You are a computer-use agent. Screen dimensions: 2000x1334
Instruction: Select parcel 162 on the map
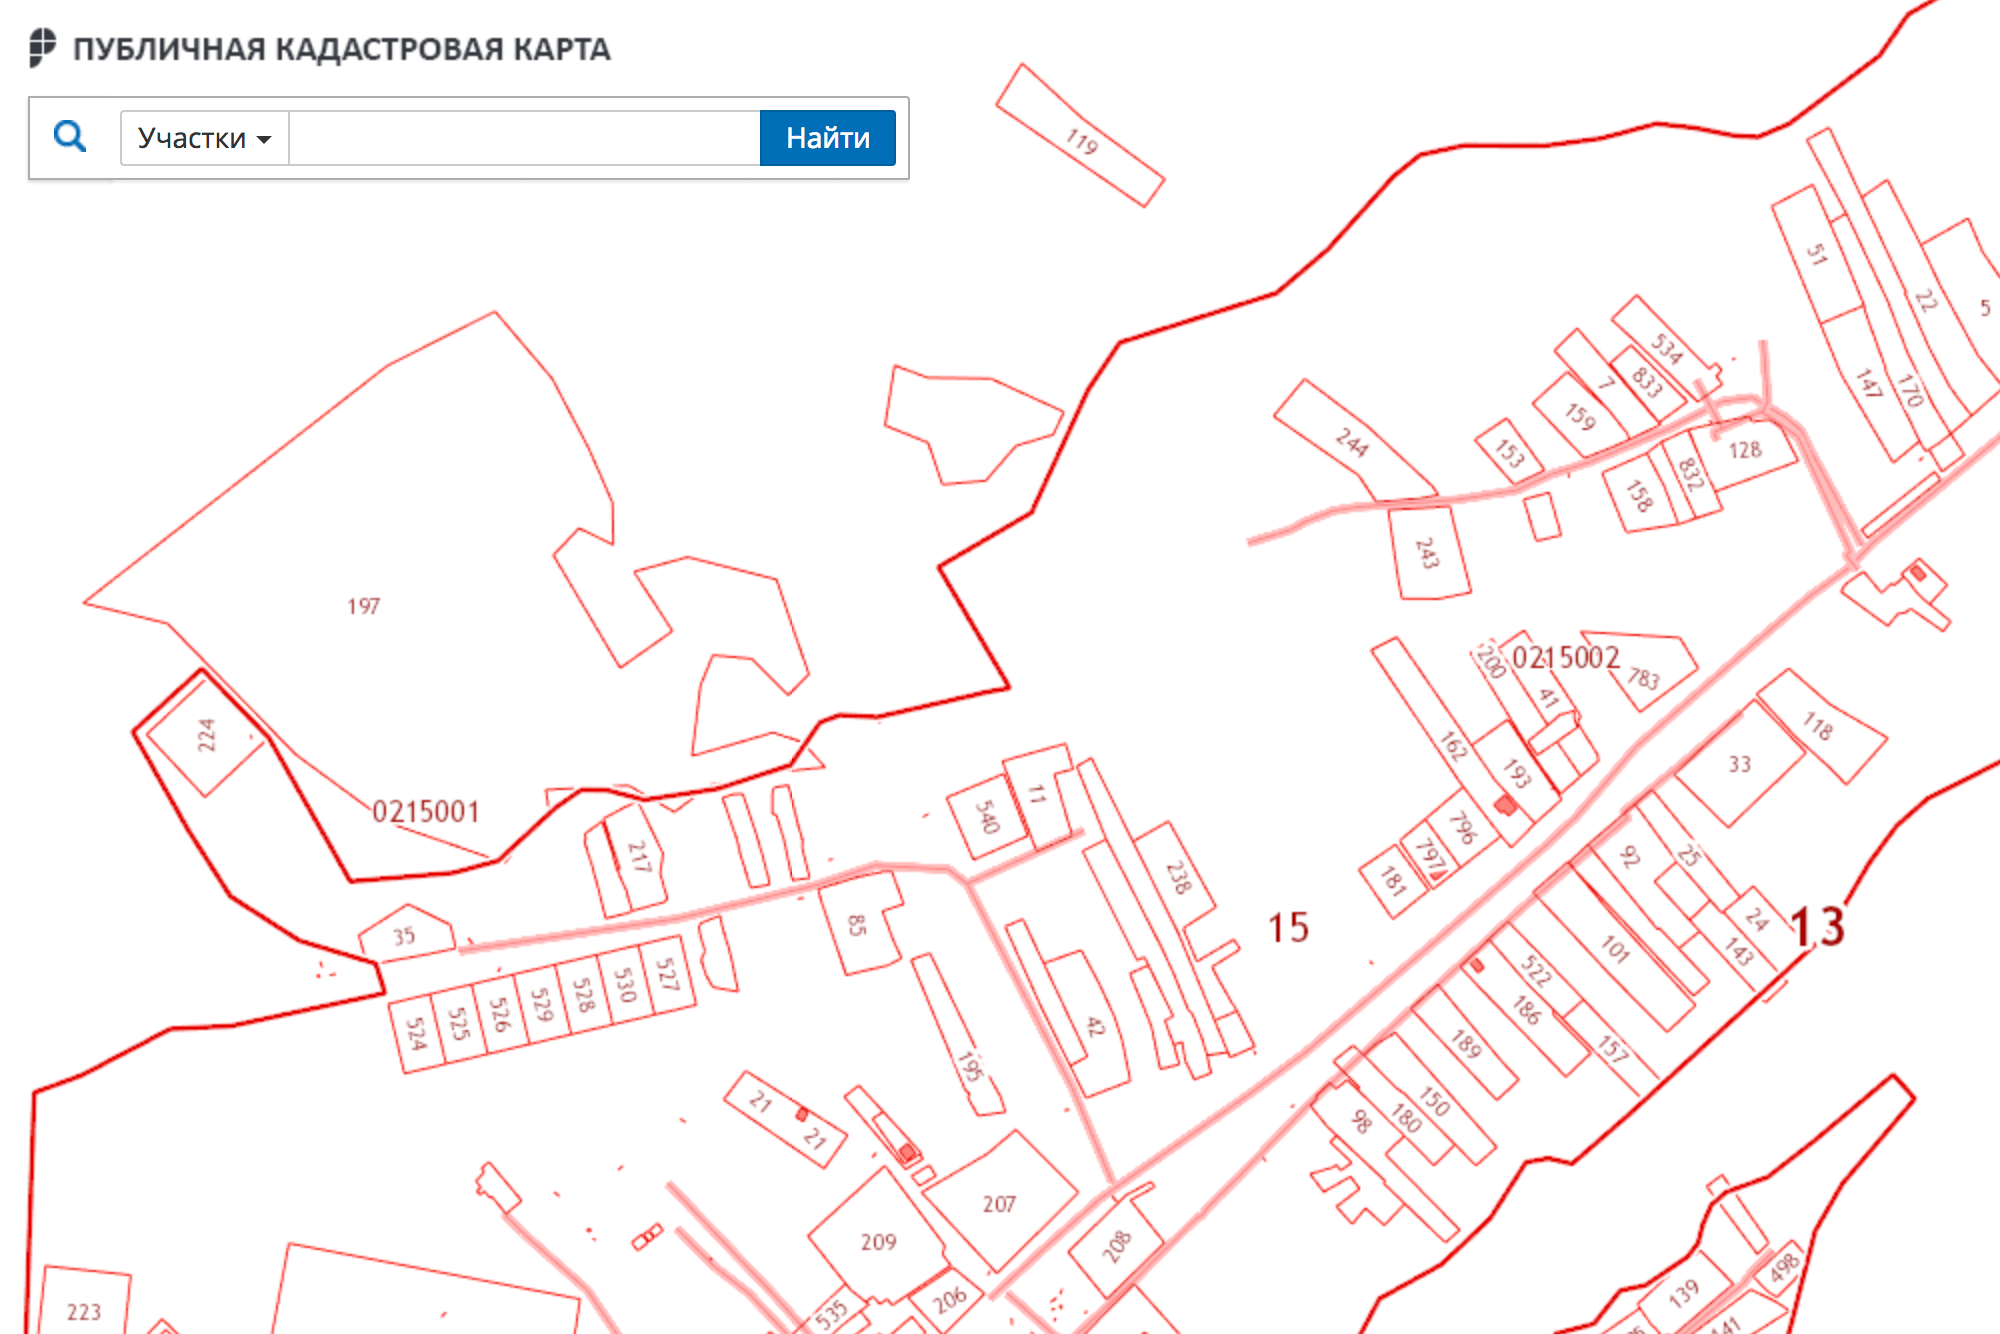(1452, 745)
